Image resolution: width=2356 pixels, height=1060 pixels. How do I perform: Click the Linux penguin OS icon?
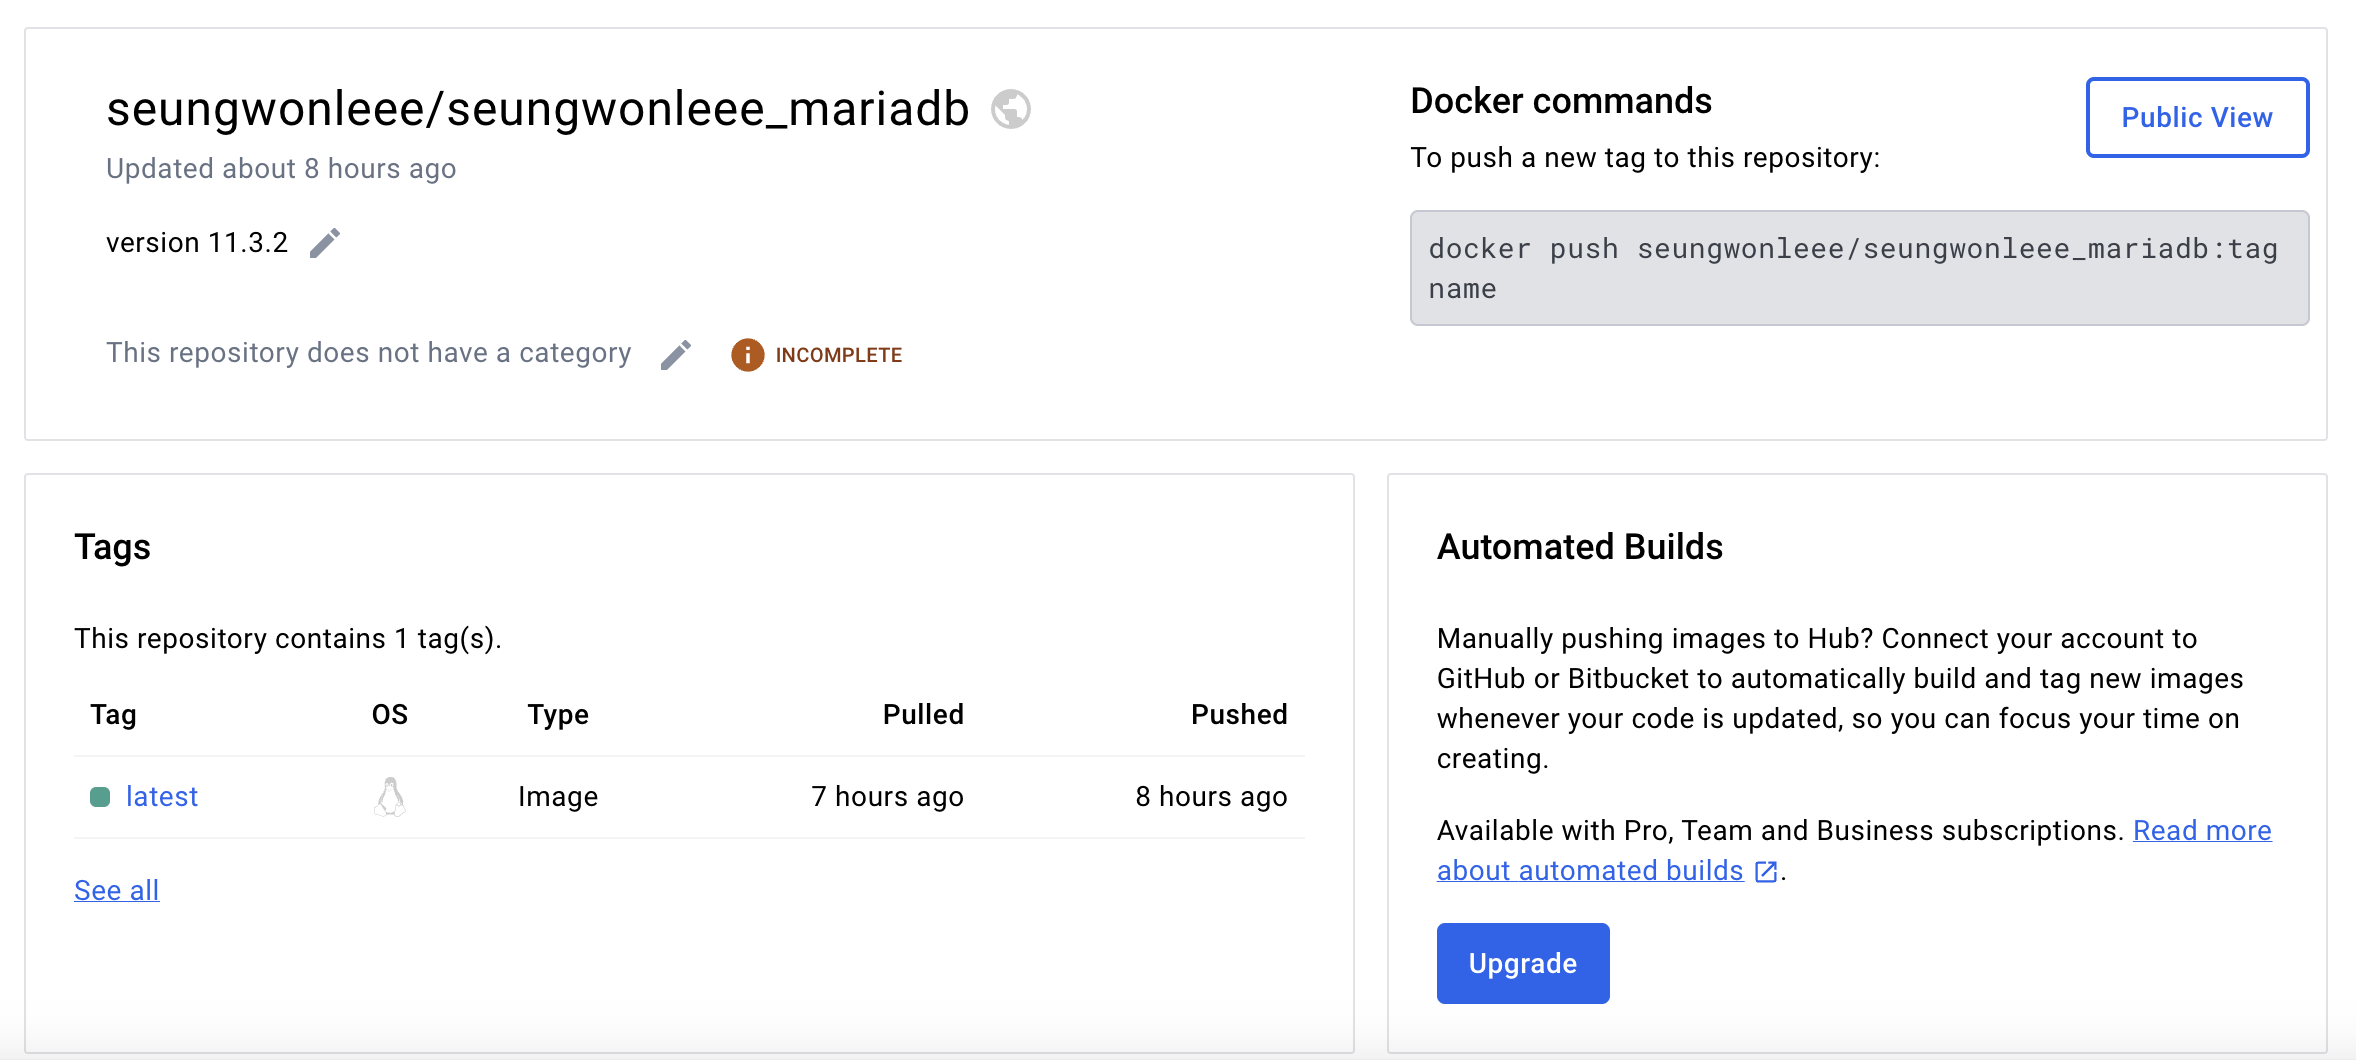[x=390, y=797]
